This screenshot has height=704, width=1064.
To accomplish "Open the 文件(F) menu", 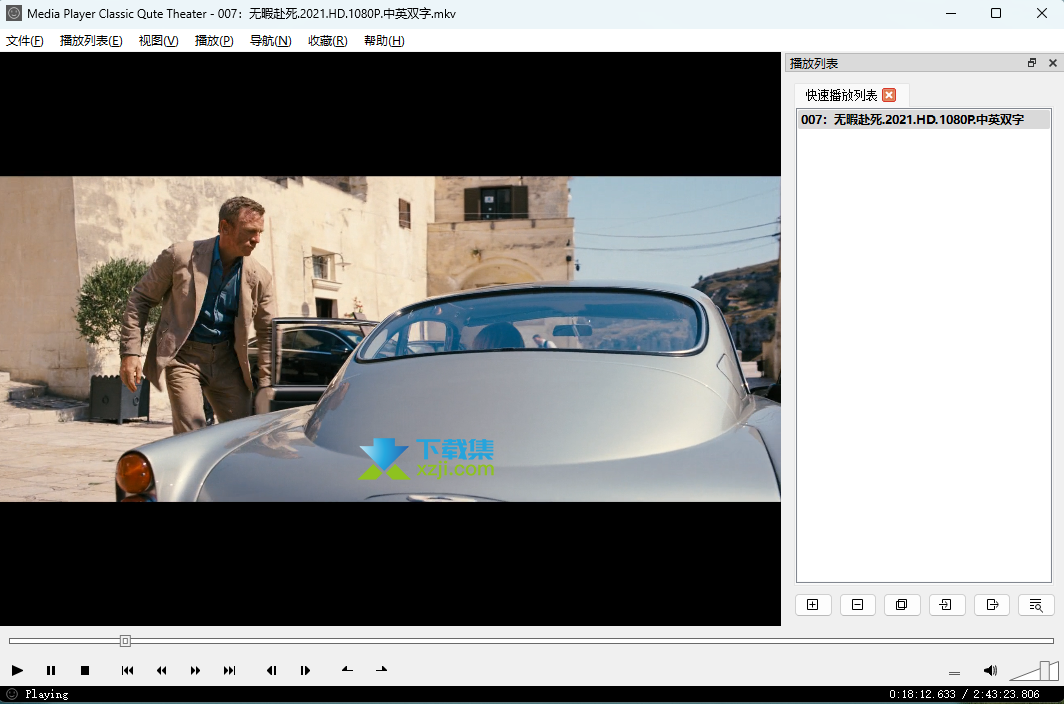I will point(24,41).
